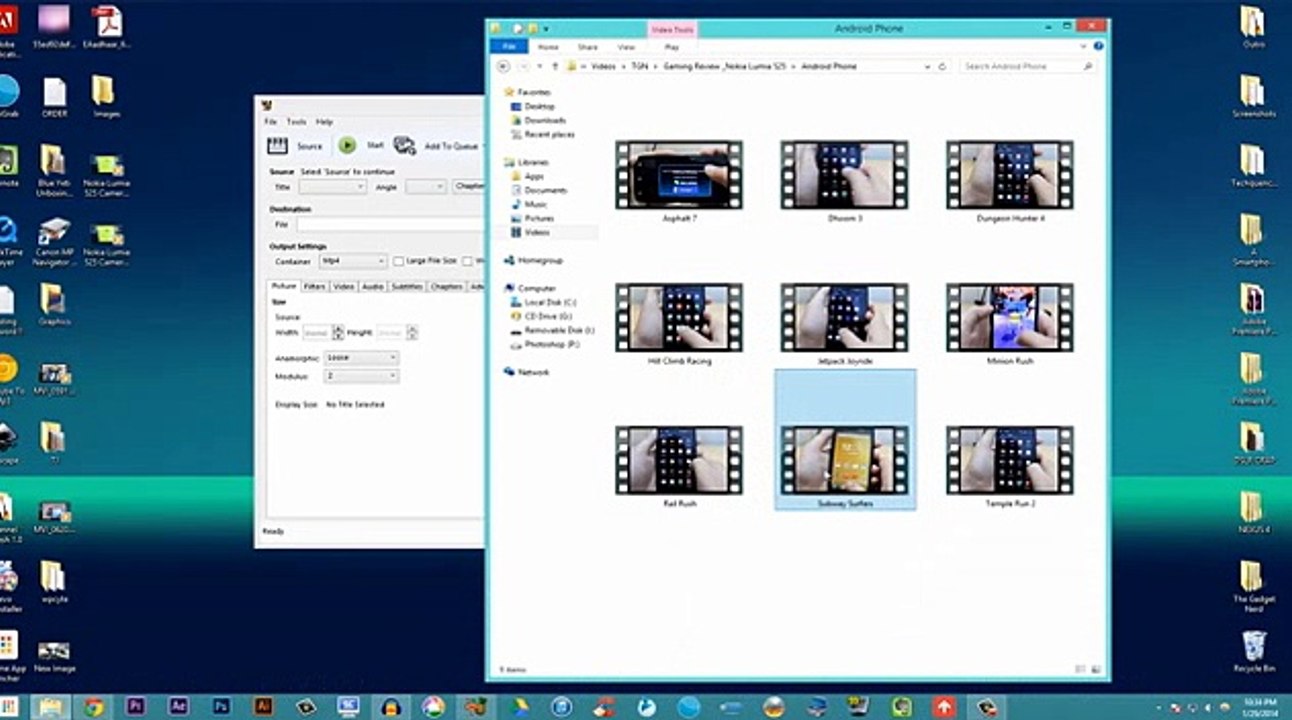The height and width of the screenshot is (720, 1292).
Task: Click the Graphics folder on desktop
Action: click(54, 304)
